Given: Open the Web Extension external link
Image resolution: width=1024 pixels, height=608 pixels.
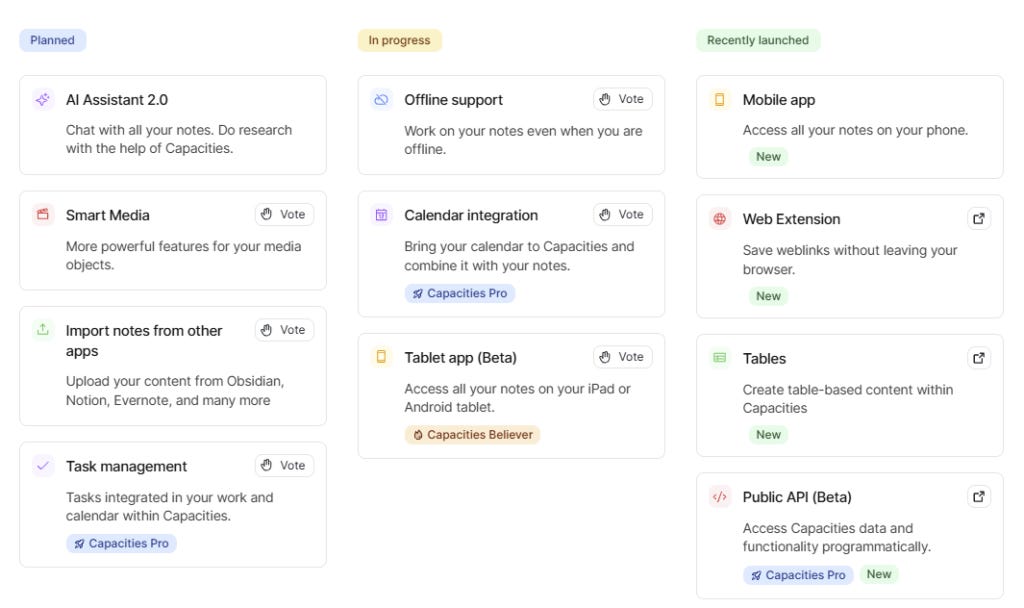Looking at the screenshot, I should click(x=979, y=219).
